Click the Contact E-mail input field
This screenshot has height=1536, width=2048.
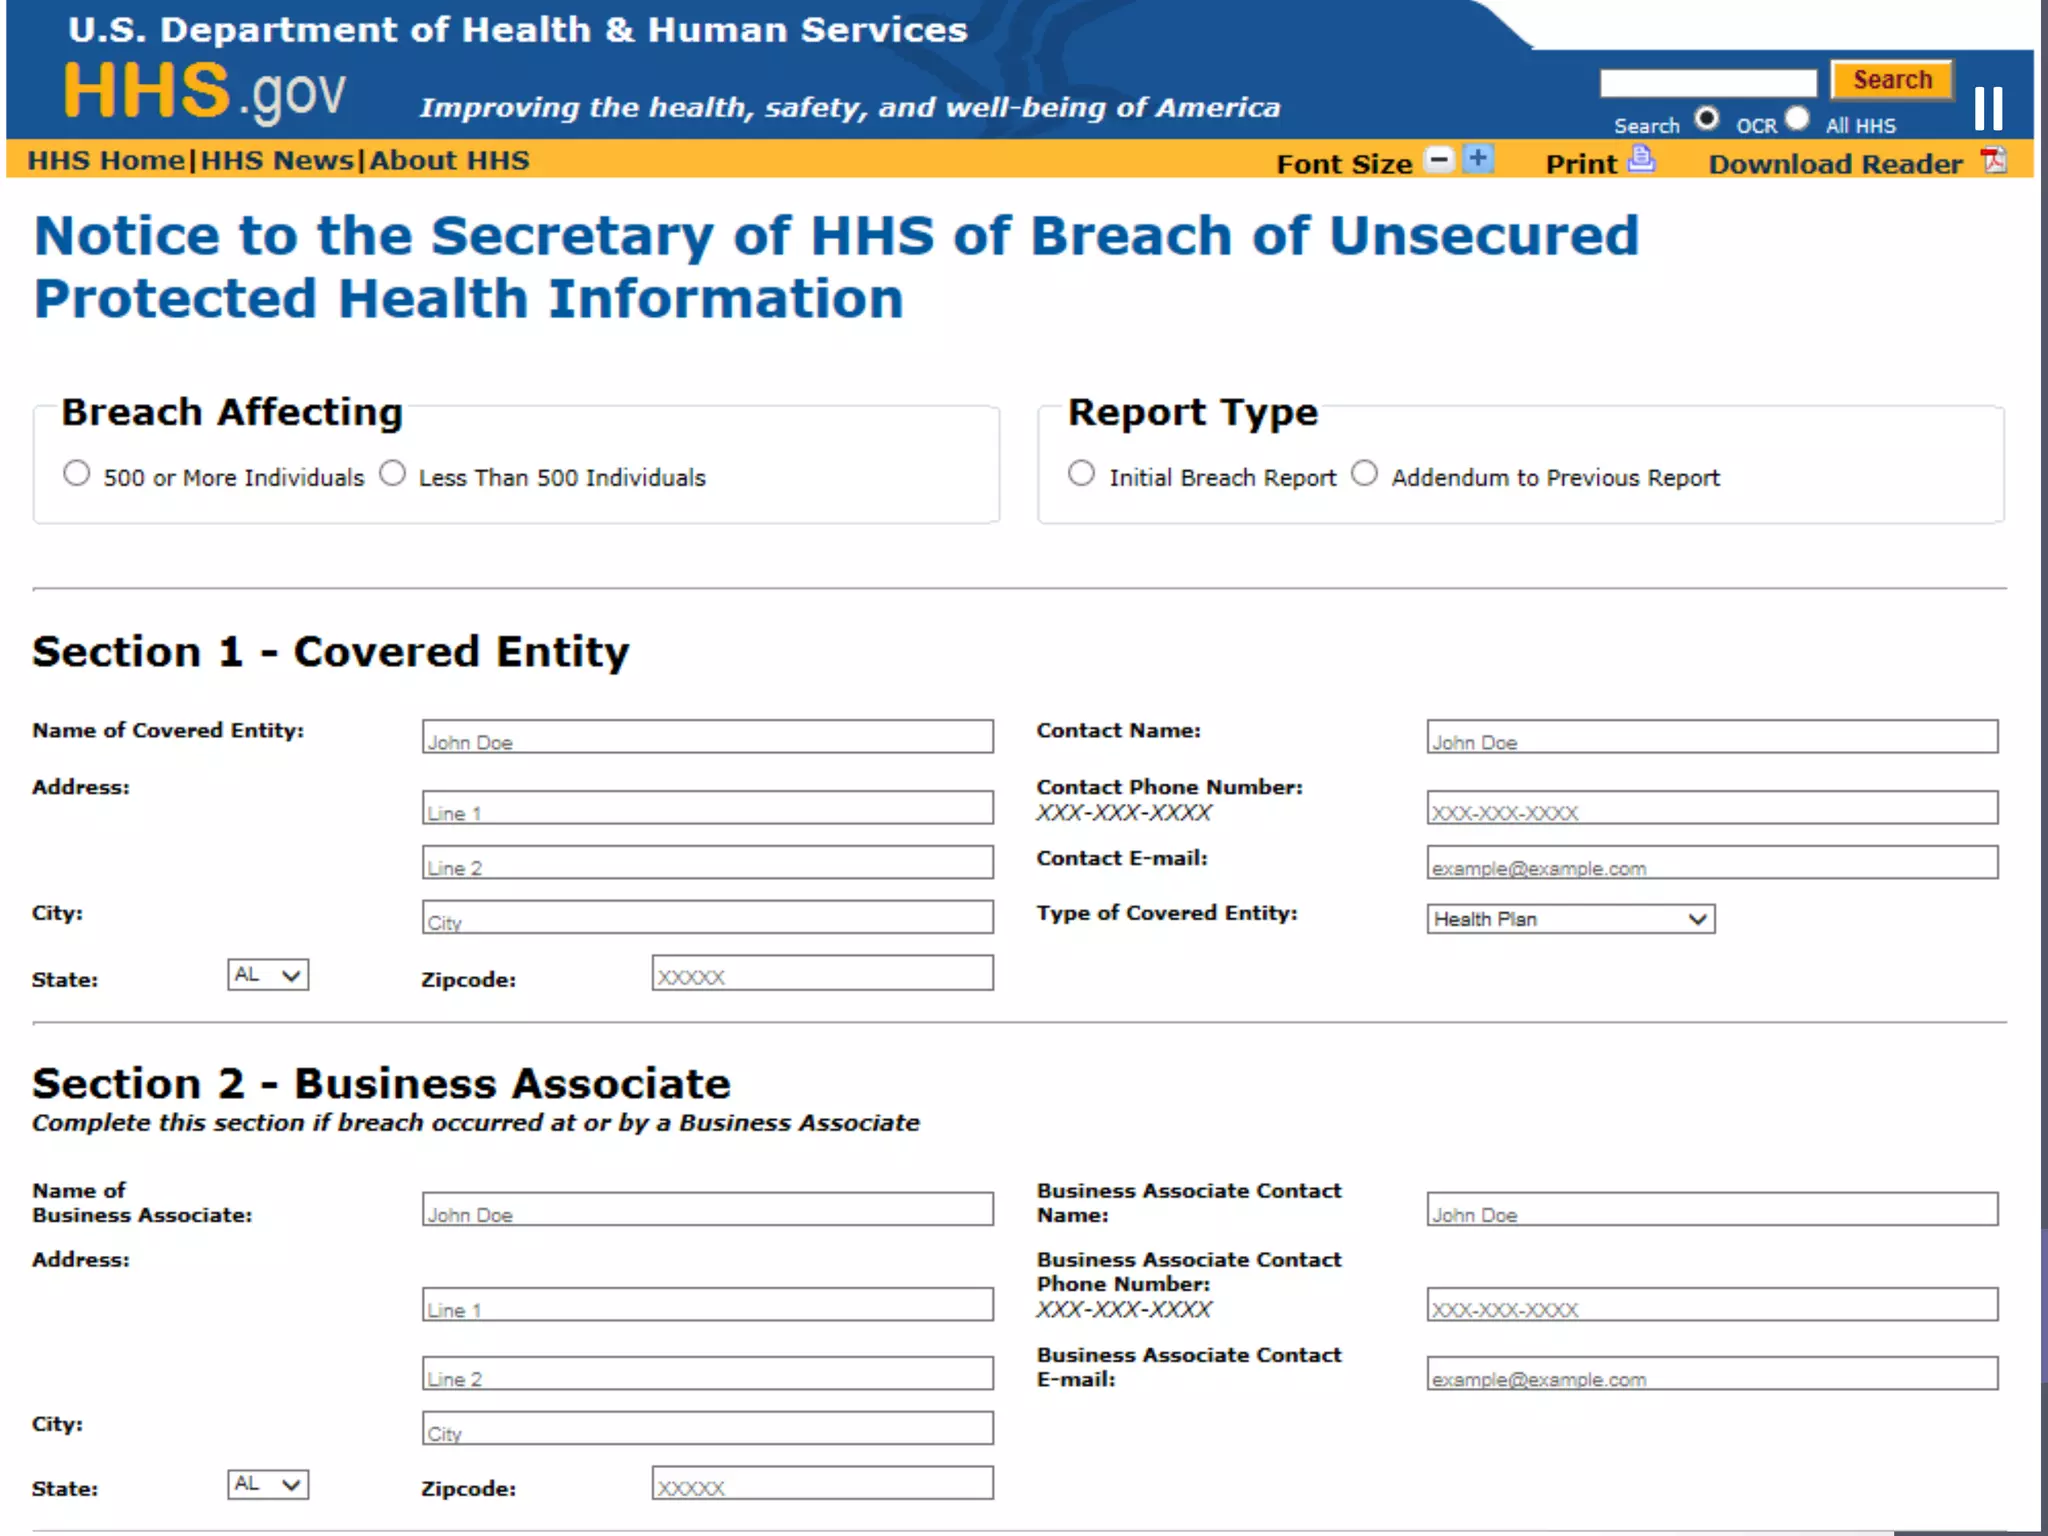[1711, 863]
